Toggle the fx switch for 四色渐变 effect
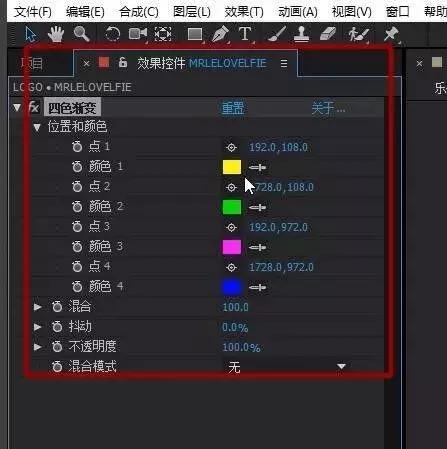This screenshot has height=449, width=447. (34, 107)
